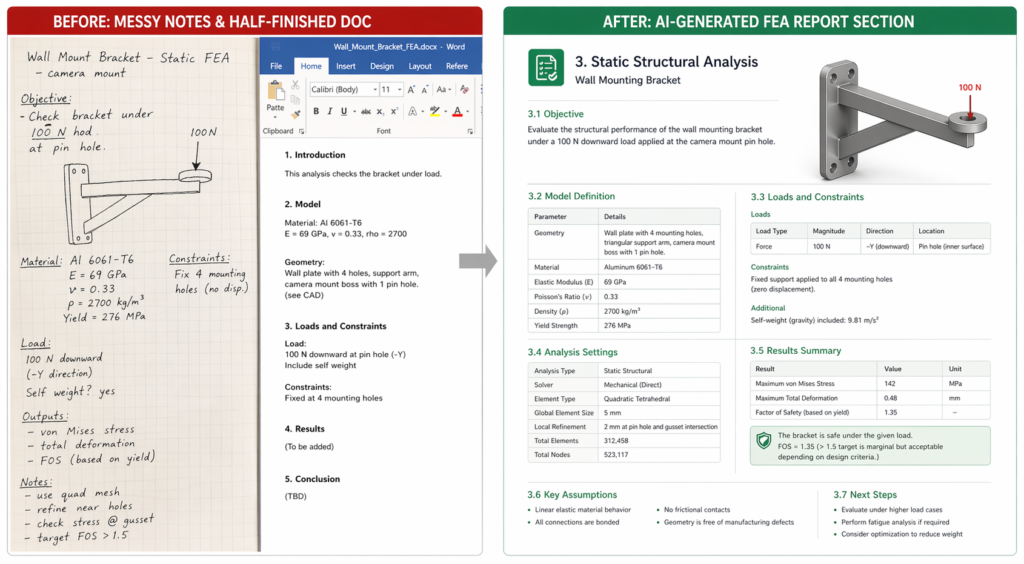Screen dimensions: 1024x564
Task: Click the save icon in Word title bar
Action: [276, 46]
